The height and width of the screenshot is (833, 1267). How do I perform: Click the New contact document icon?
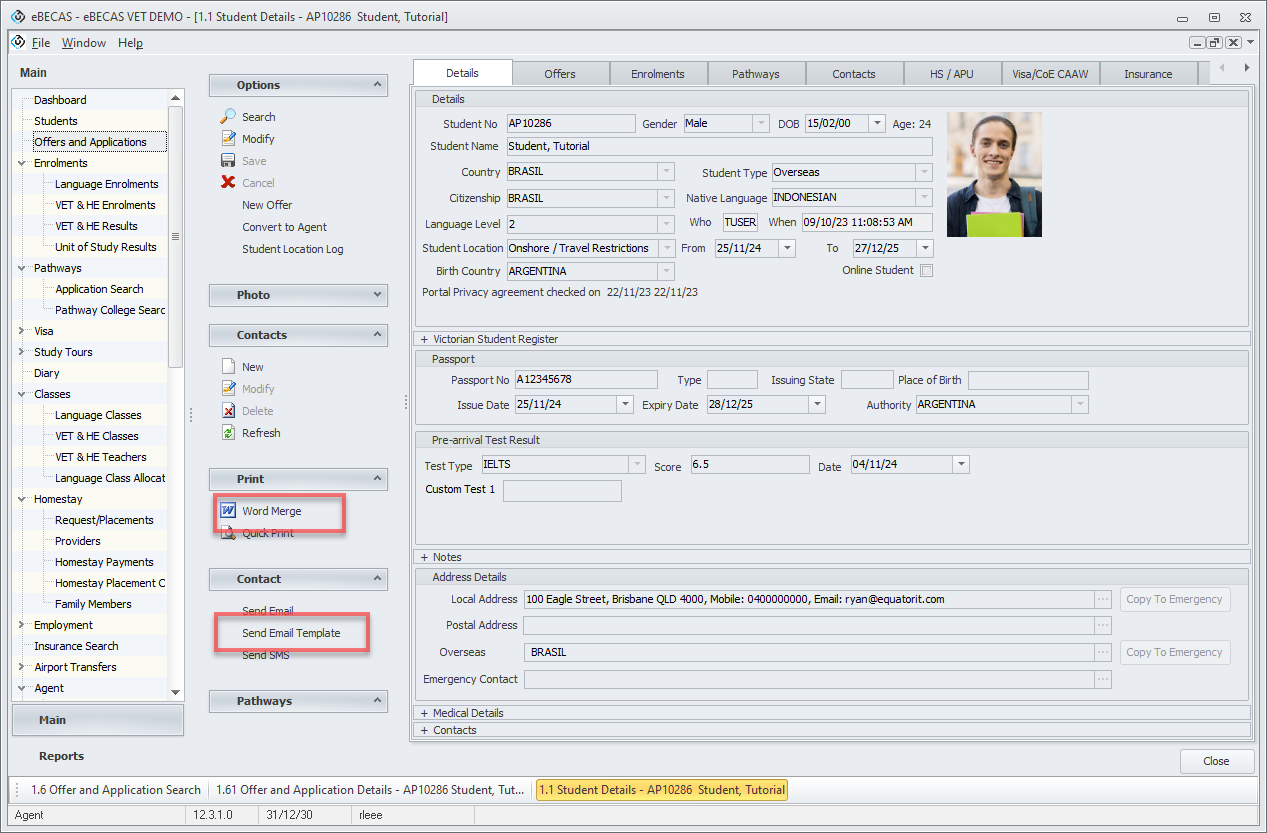pyautogui.click(x=228, y=367)
